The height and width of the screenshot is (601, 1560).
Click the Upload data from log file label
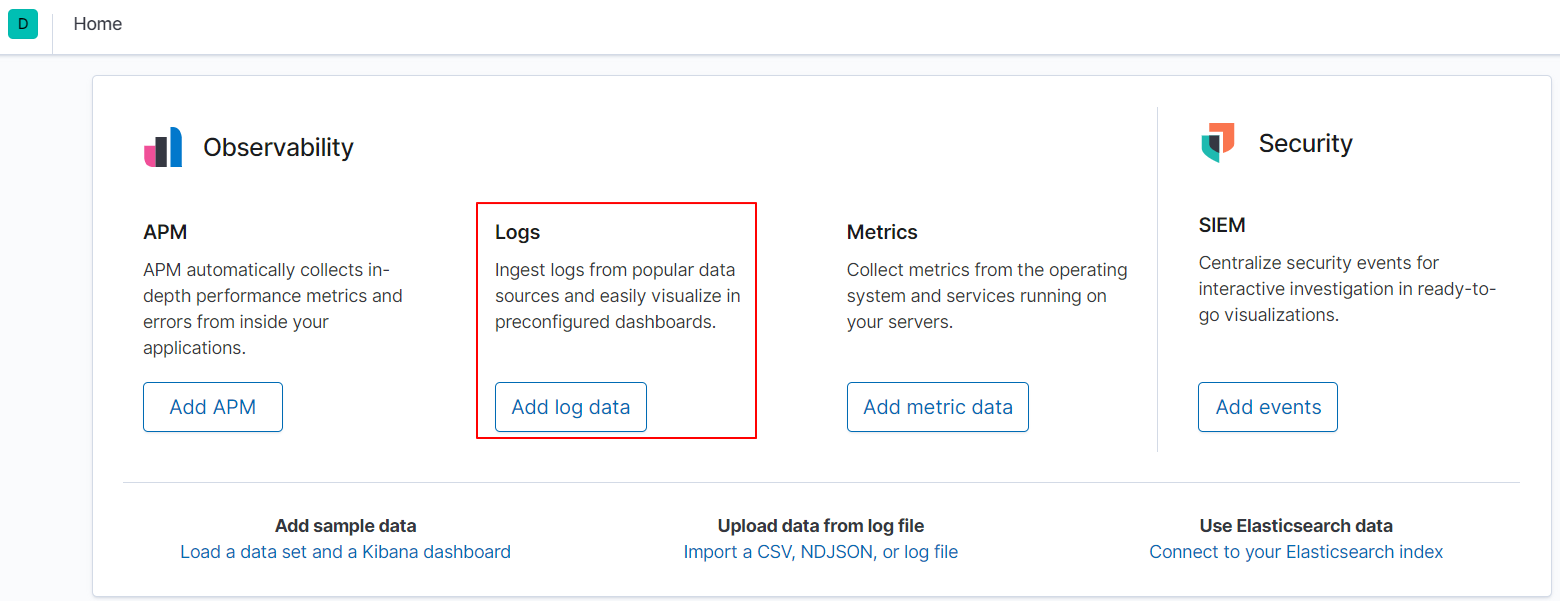pos(821,526)
